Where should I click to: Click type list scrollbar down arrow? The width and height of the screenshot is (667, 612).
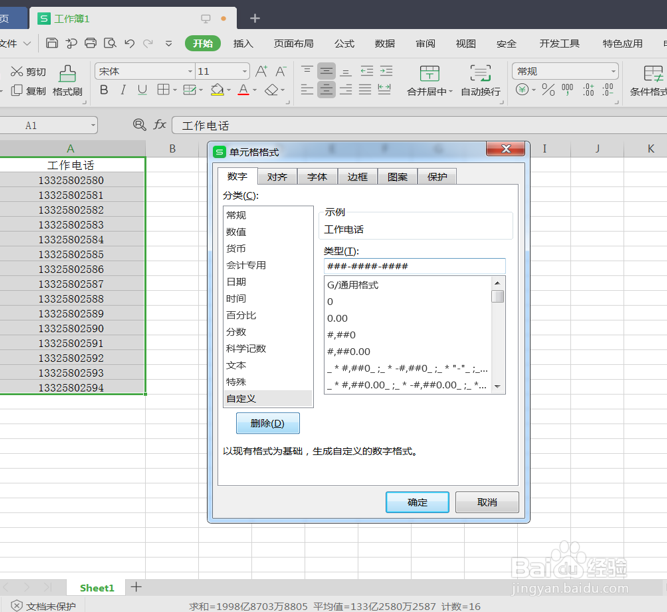pyautogui.click(x=497, y=386)
